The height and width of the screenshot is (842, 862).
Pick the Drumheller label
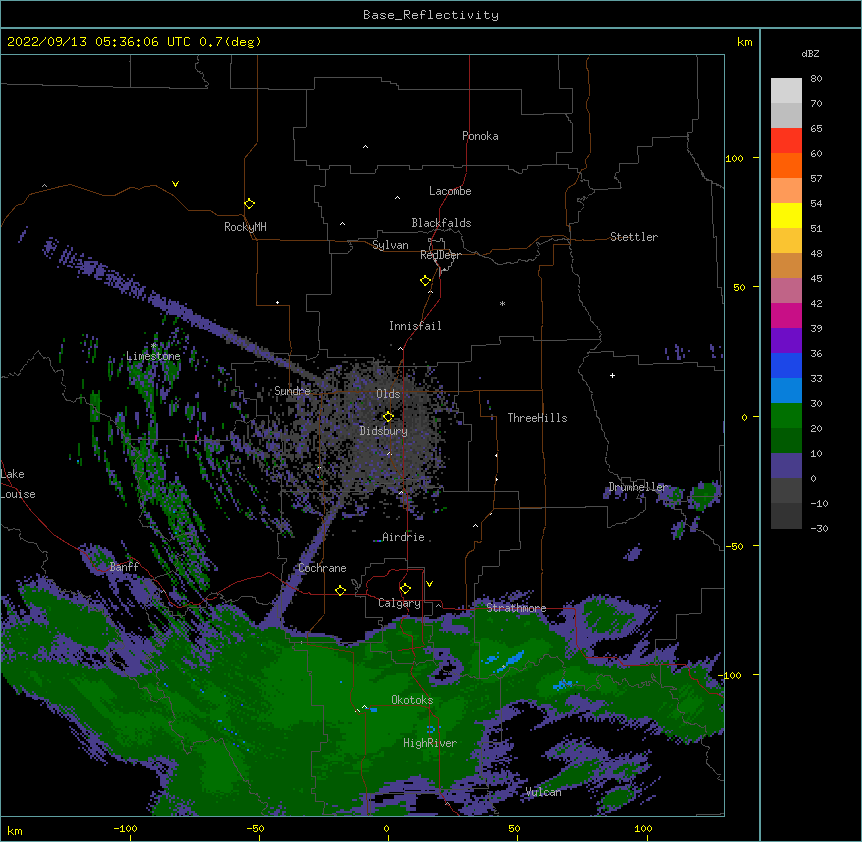tap(638, 487)
